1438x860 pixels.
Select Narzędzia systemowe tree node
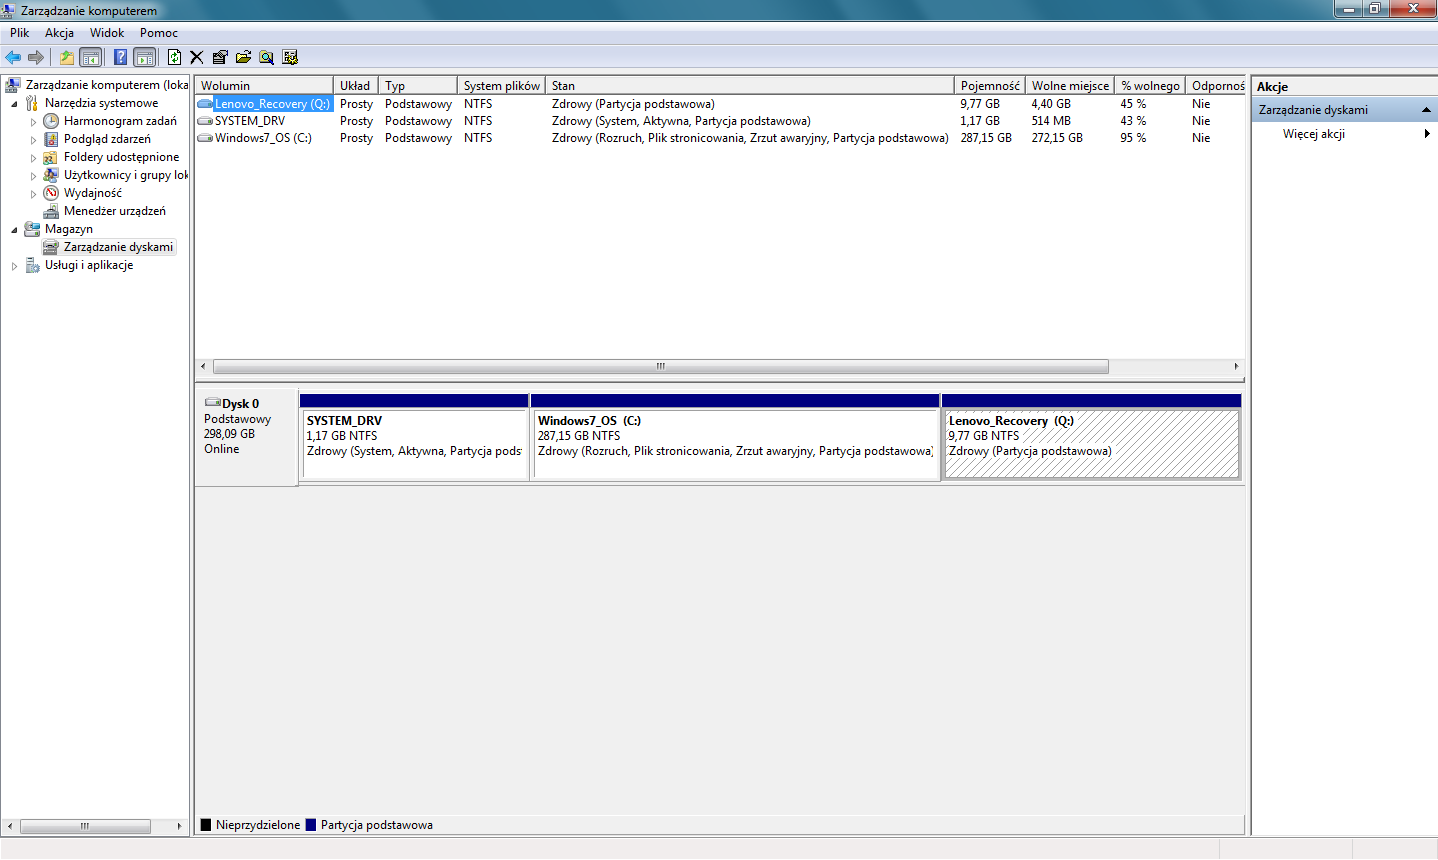pyautogui.click(x=101, y=103)
